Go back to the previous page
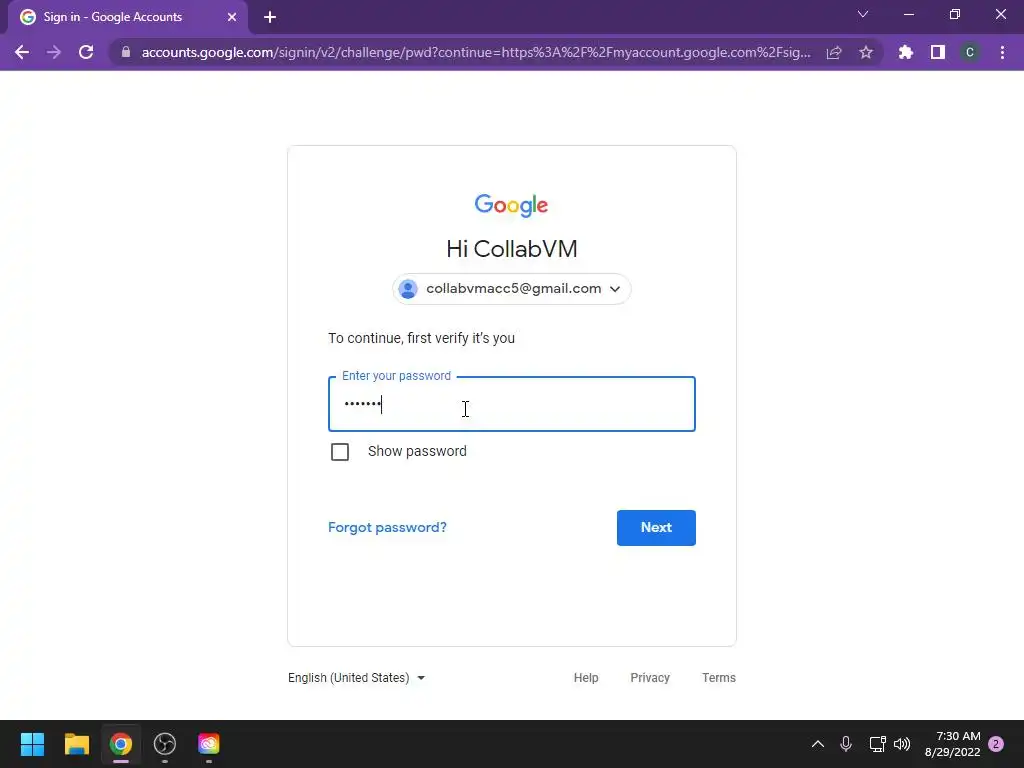Viewport: 1024px width, 768px height. [22, 52]
